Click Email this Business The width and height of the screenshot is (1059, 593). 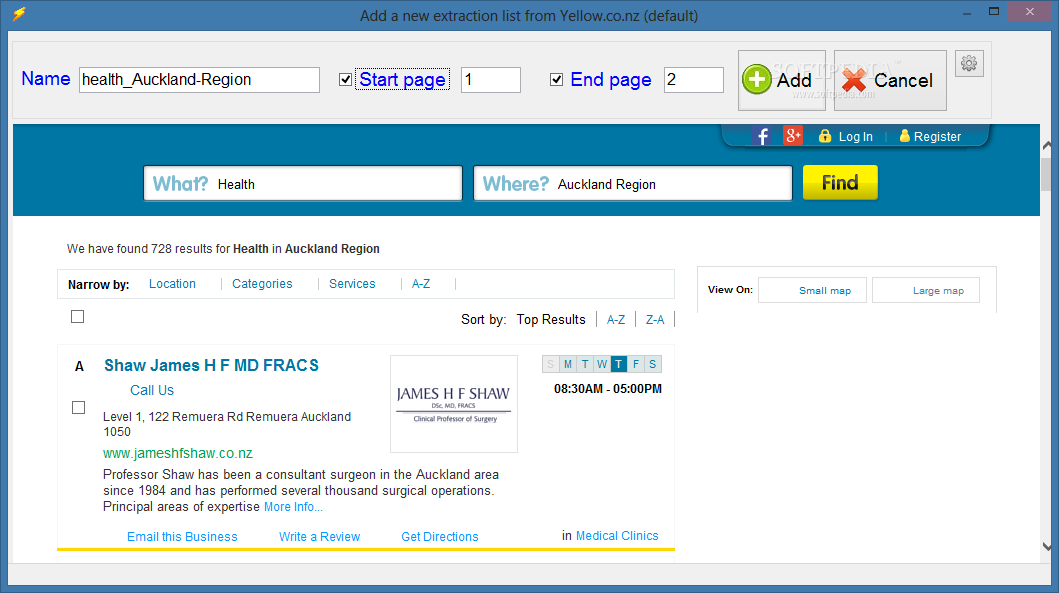[182, 536]
